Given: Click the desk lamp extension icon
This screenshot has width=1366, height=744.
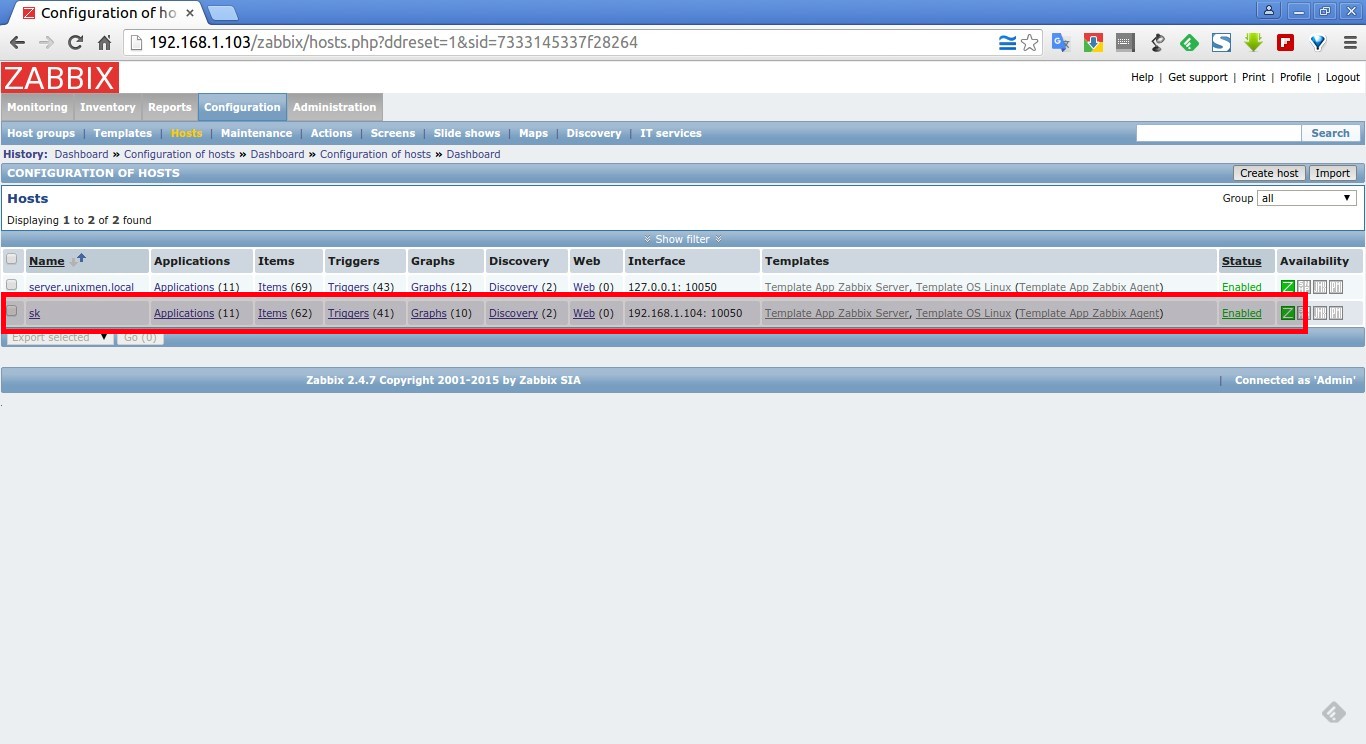Looking at the screenshot, I should click(x=1157, y=43).
